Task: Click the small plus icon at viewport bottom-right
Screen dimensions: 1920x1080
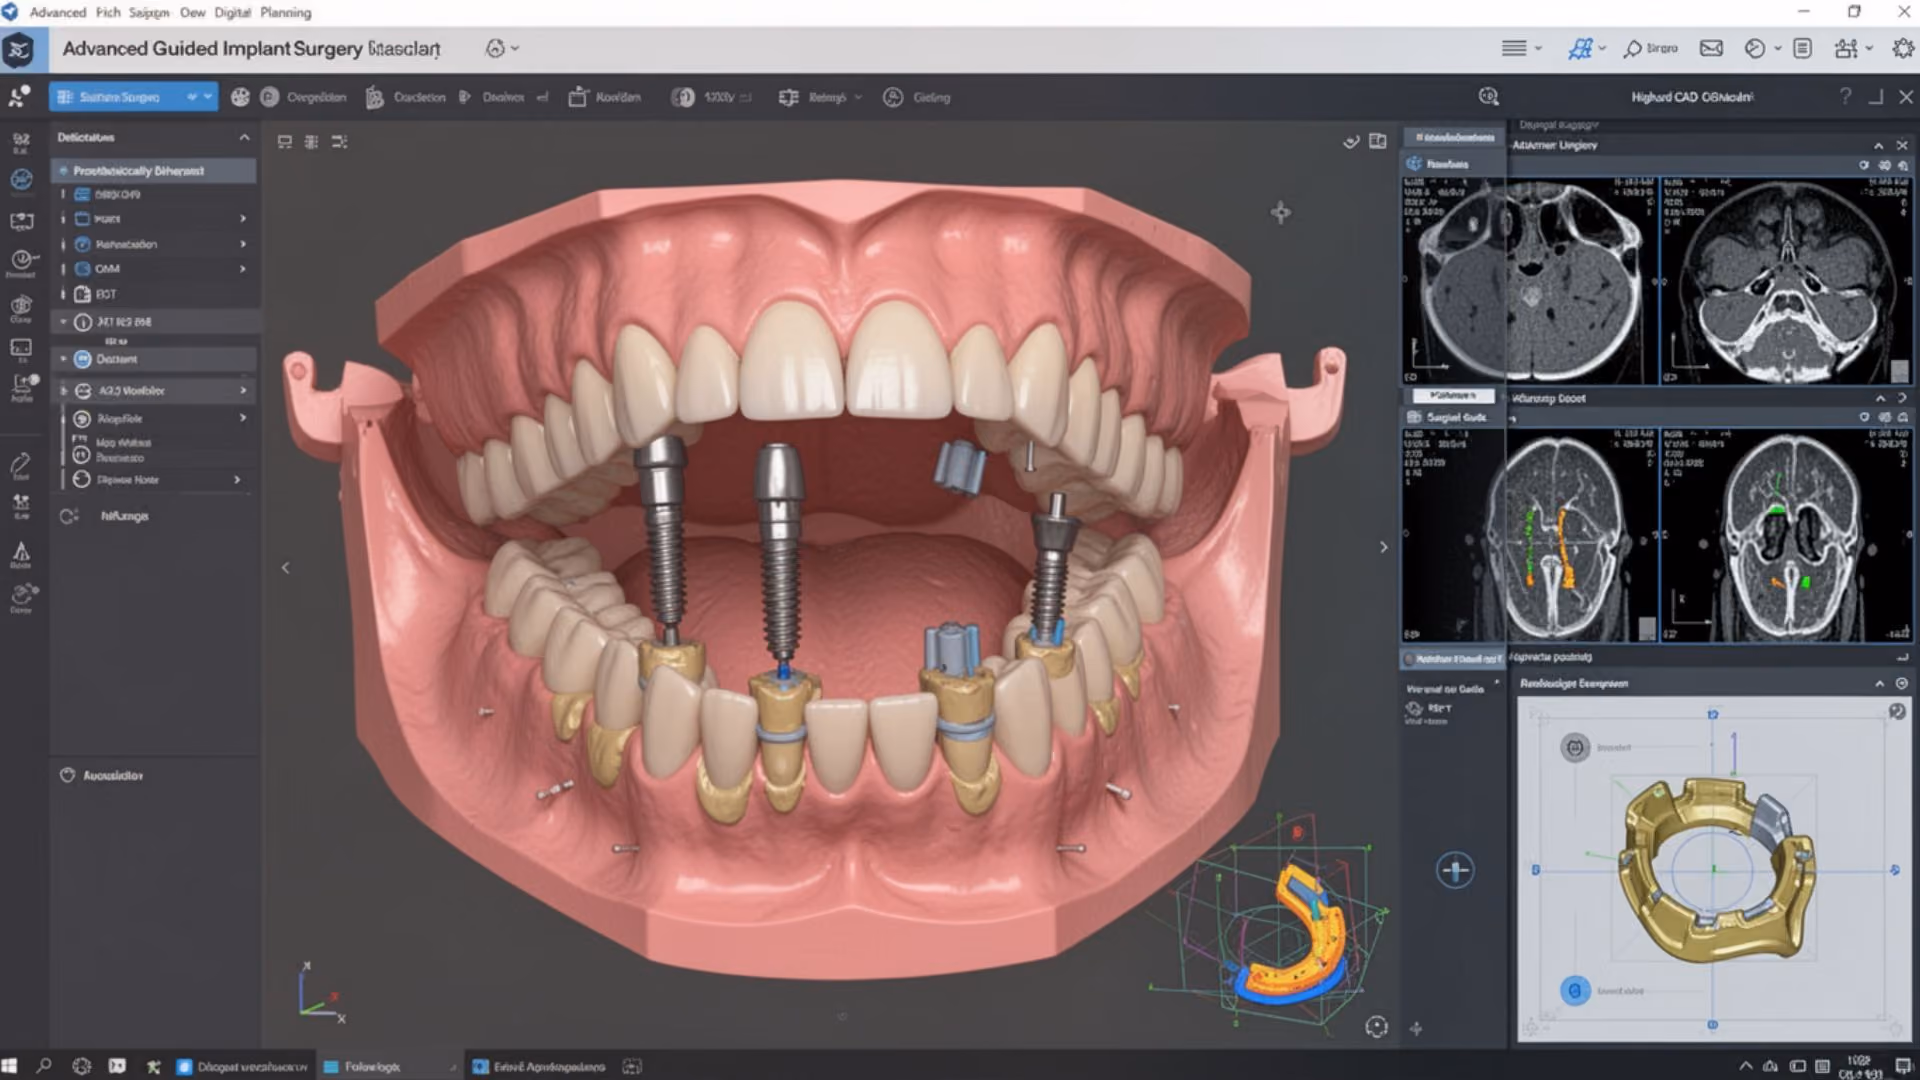Action: pyautogui.click(x=1416, y=1028)
